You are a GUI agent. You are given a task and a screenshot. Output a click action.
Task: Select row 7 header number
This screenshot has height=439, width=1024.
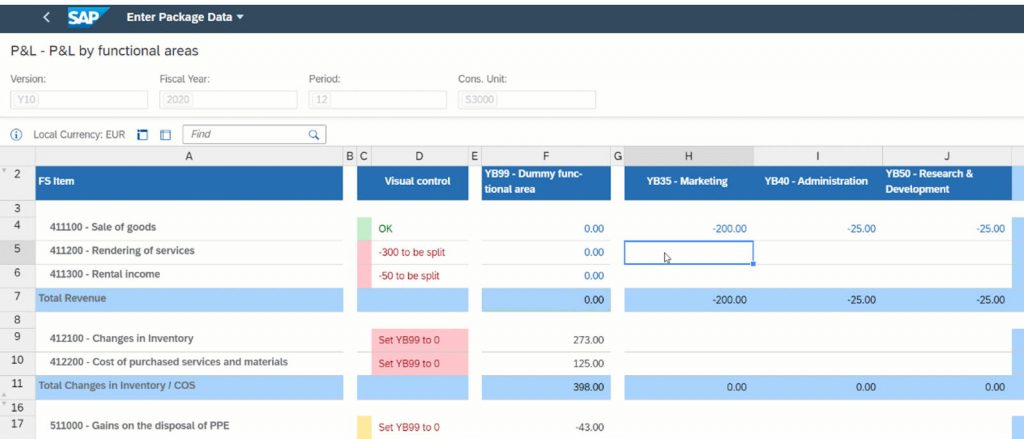[18, 298]
